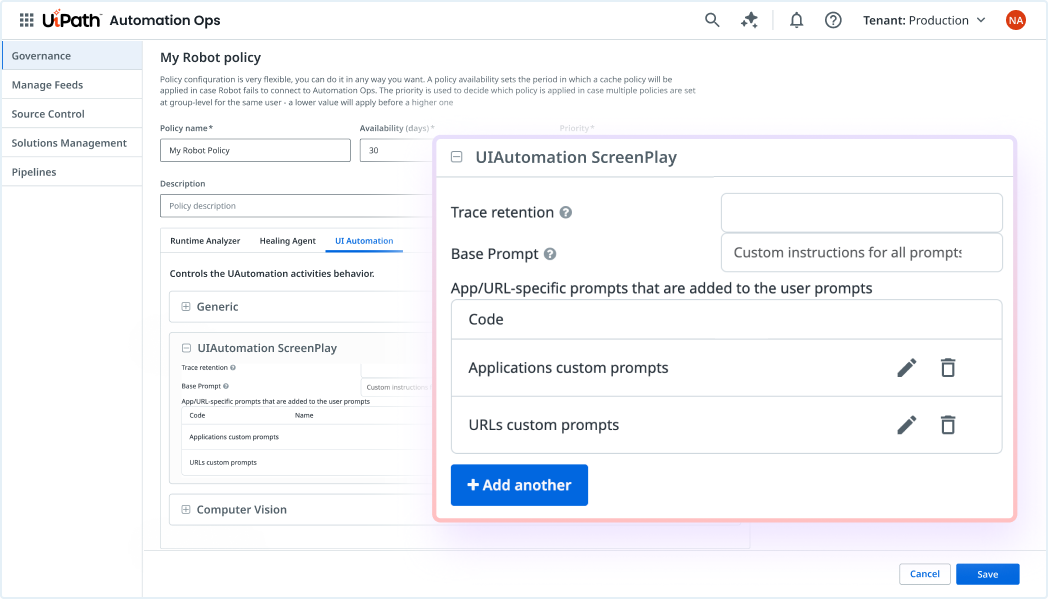Collapse the small UIAutomation ScreenPlay section
Viewport: 1048px width, 599px height.
(x=186, y=348)
